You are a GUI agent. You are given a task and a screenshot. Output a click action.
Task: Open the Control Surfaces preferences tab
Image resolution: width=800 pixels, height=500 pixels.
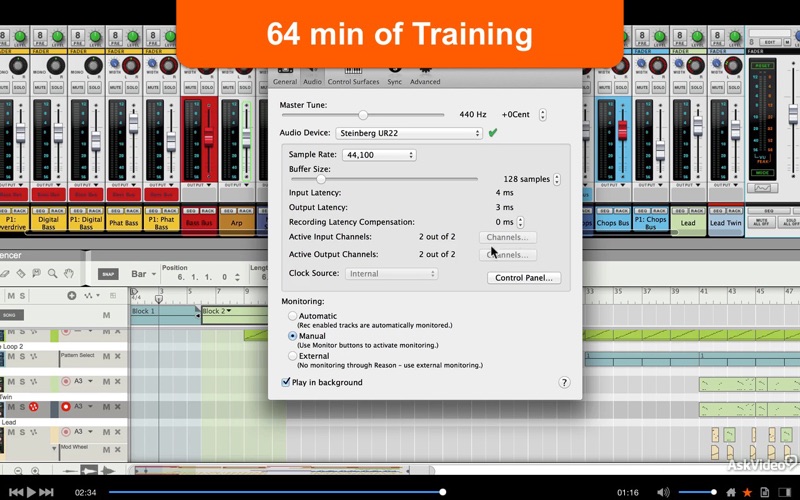(353, 77)
